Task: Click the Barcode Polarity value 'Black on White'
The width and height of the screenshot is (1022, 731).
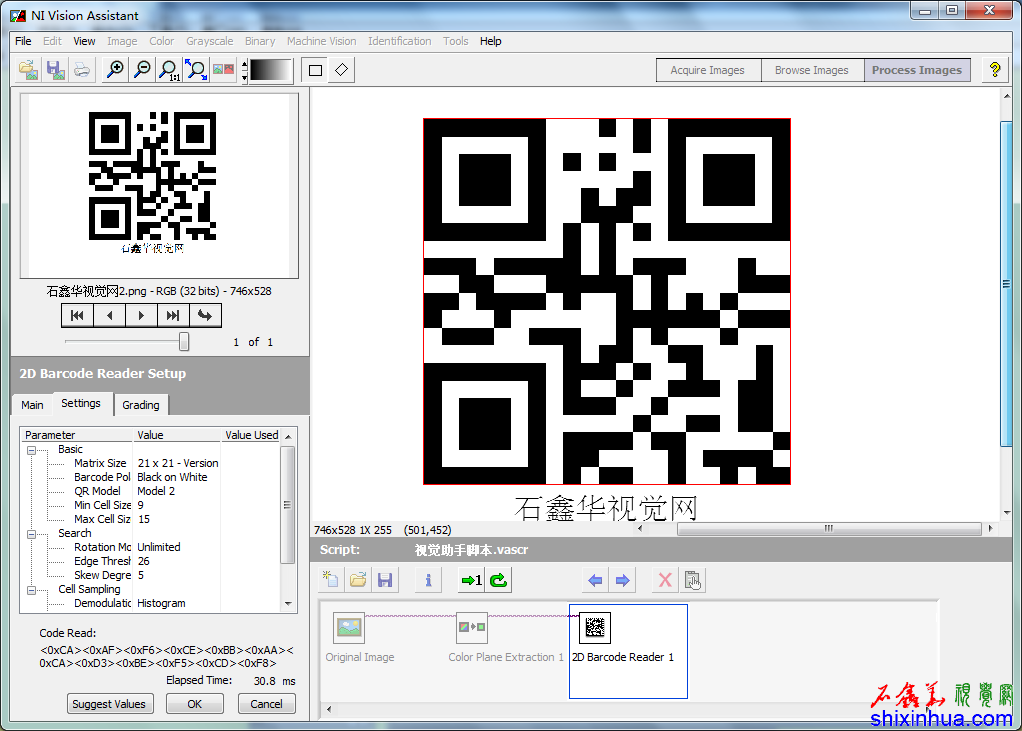Action: (x=172, y=477)
